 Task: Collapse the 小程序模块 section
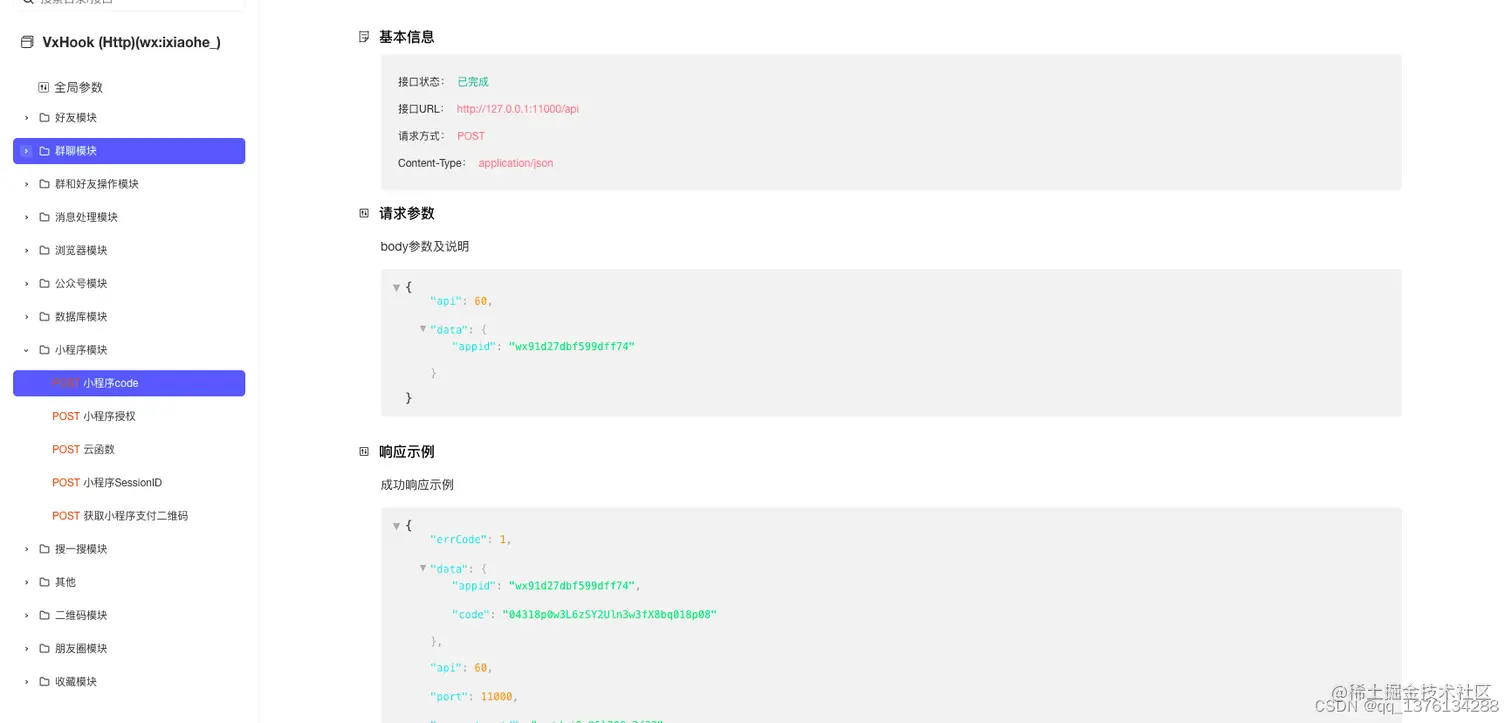point(25,349)
